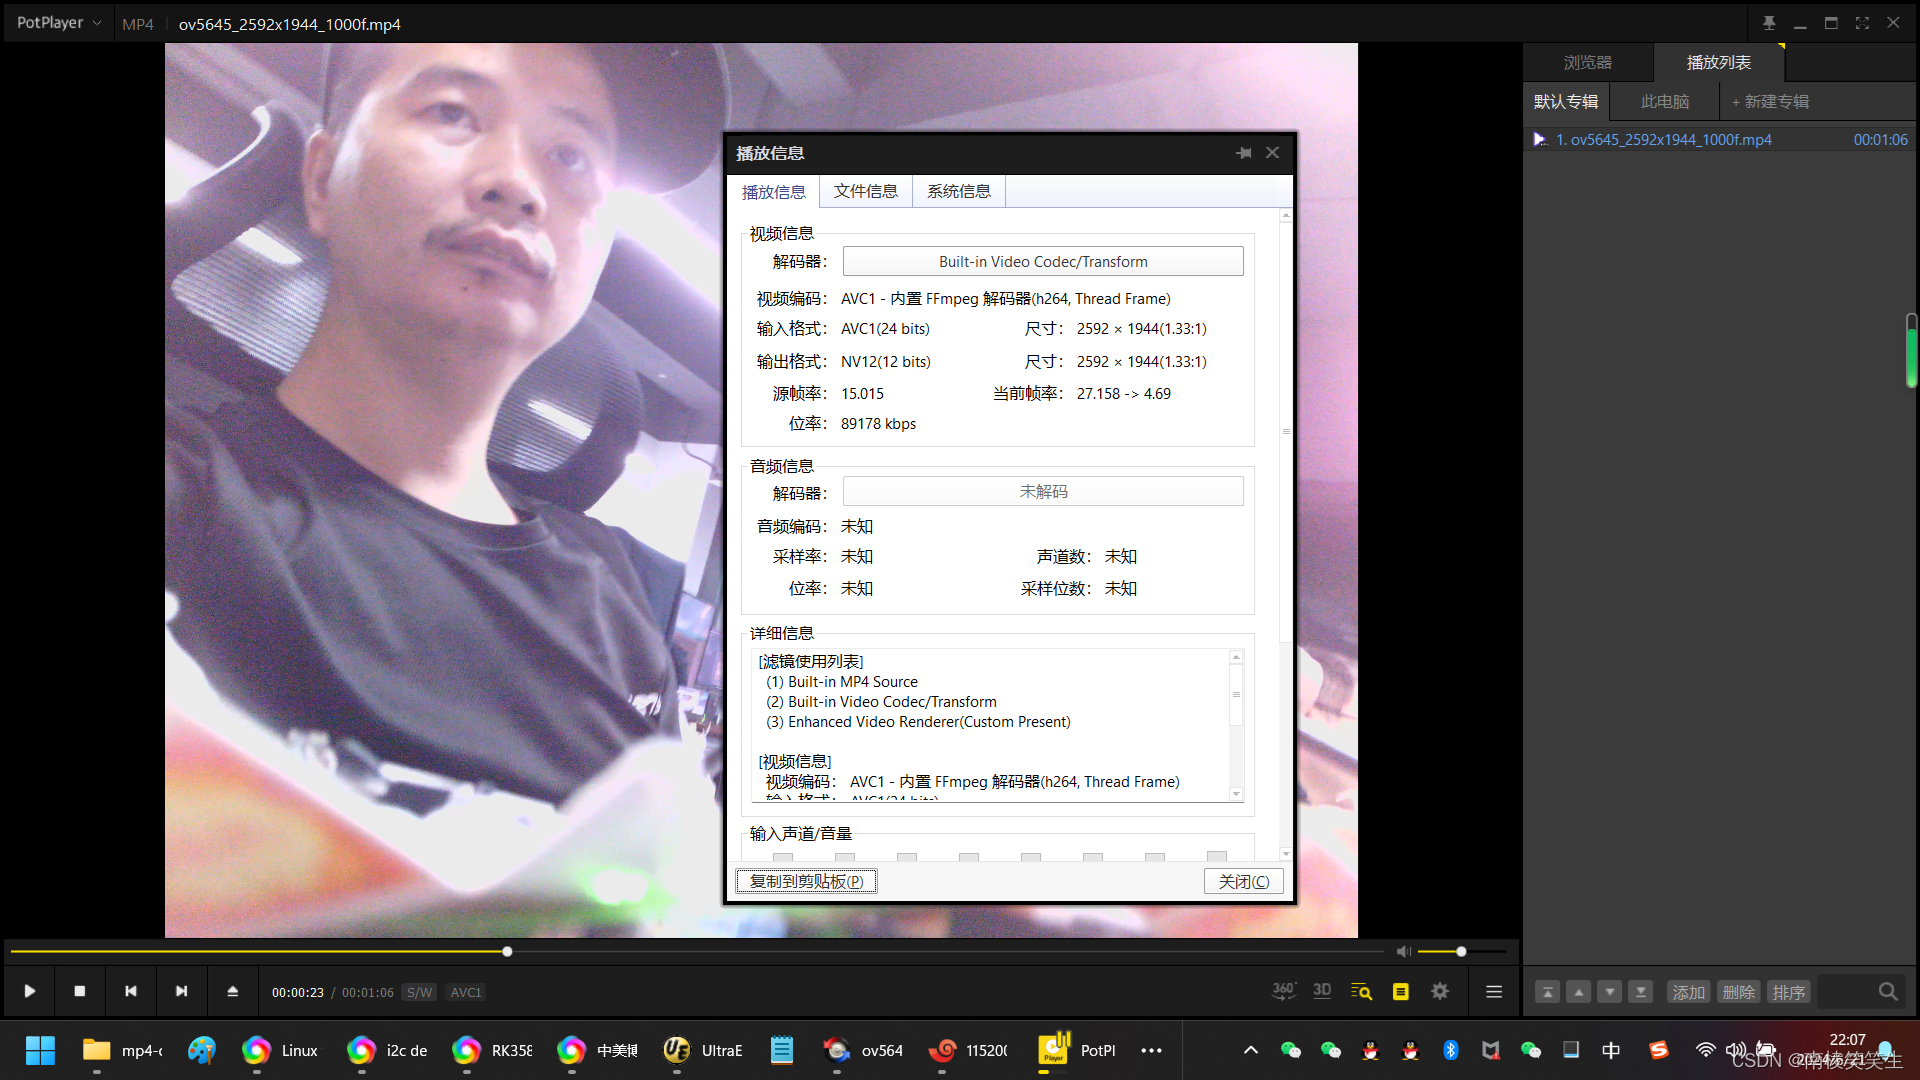Select playlist item ov5645_2592x1944_1000f.mp4

[x=1720, y=139]
